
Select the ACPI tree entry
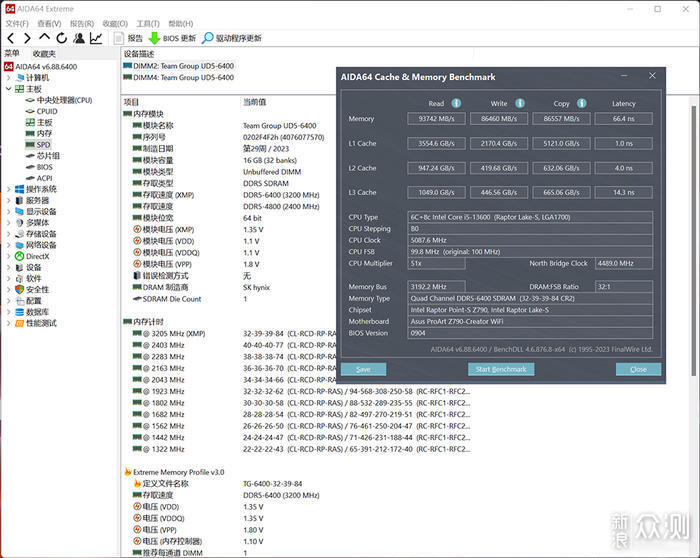click(39, 178)
